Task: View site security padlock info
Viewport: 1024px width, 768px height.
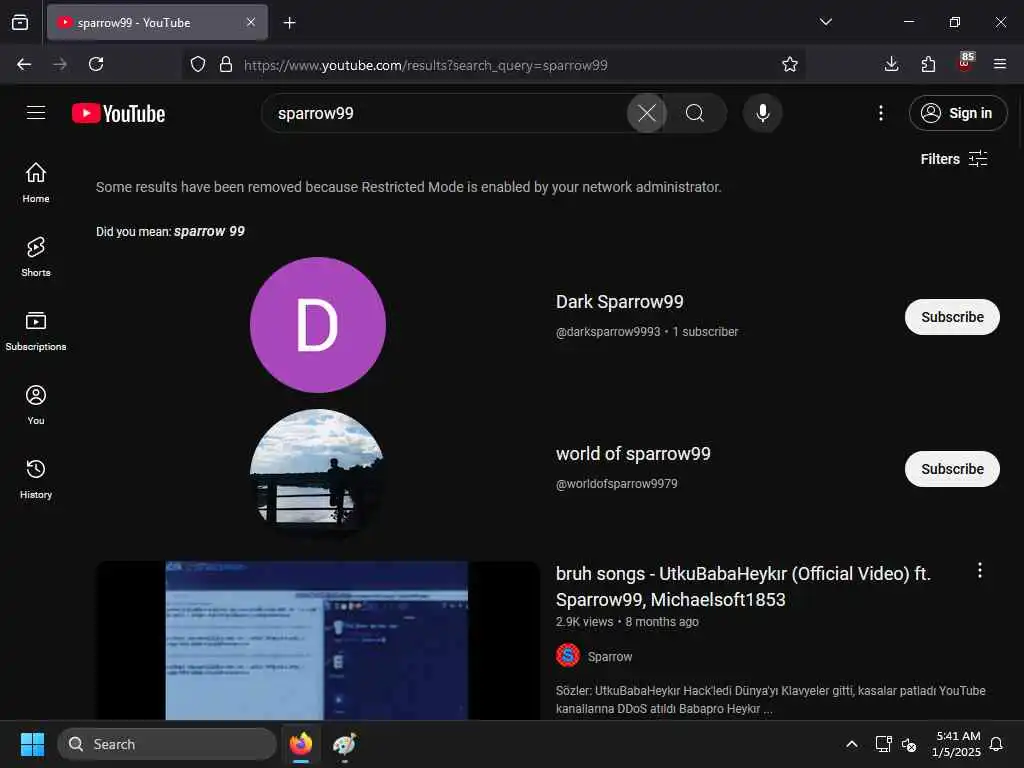Action: pos(226,64)
